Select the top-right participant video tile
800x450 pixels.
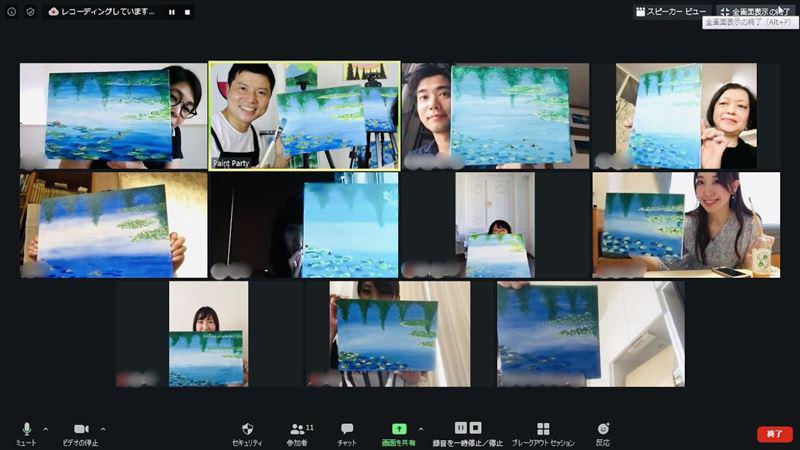pyautogui.click(x=686, y=116)
